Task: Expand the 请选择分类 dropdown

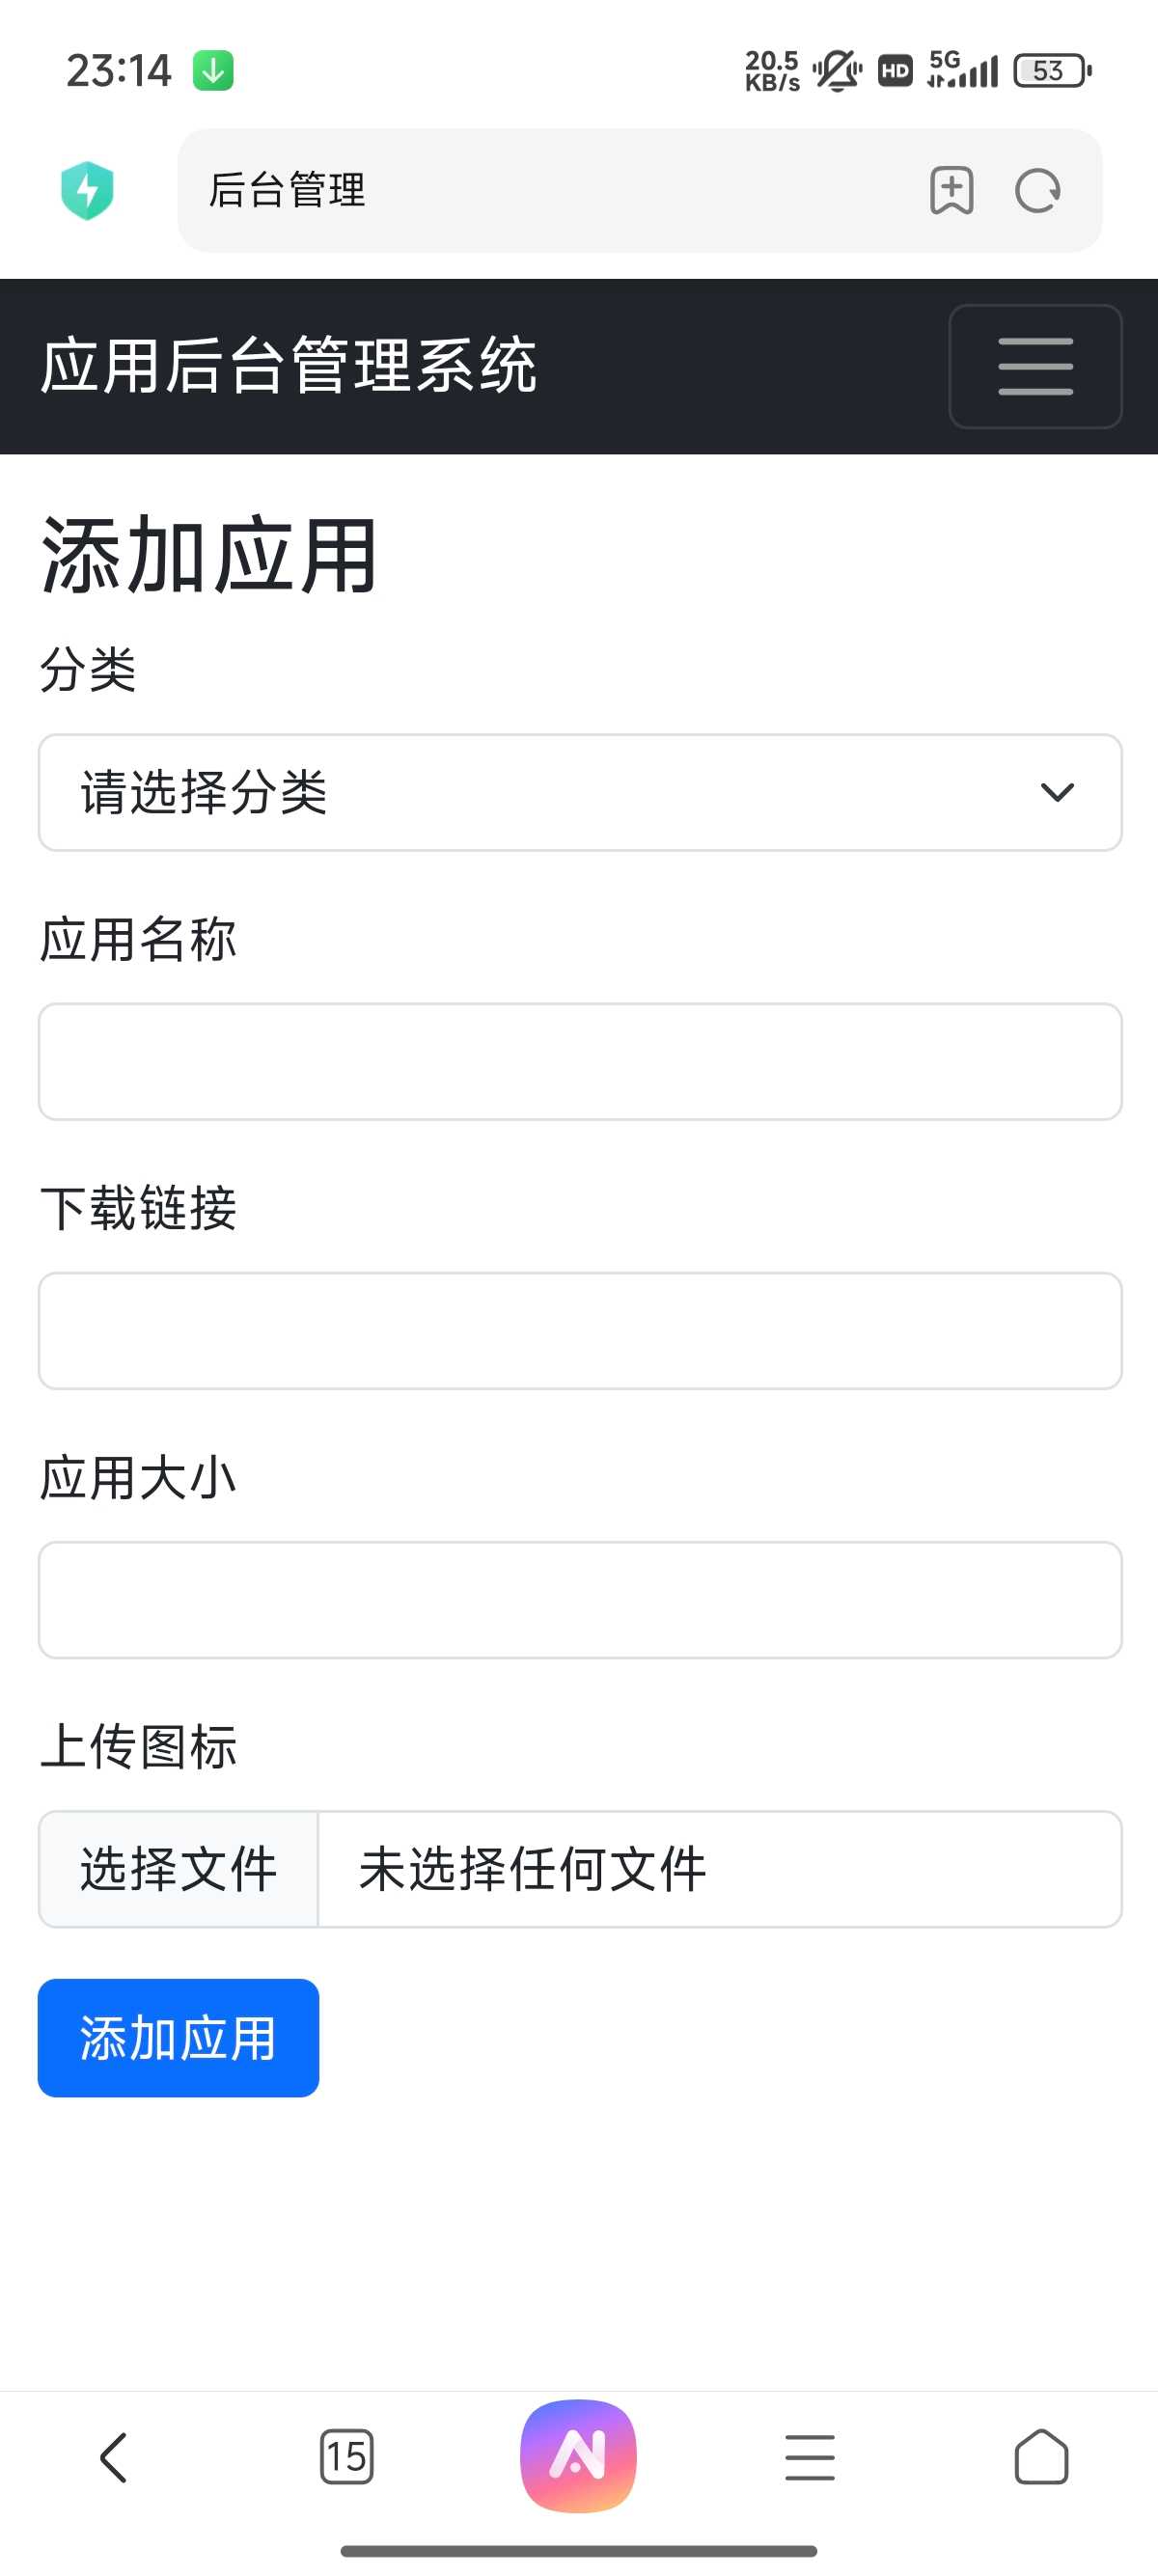Action: (x=580, y=792)
